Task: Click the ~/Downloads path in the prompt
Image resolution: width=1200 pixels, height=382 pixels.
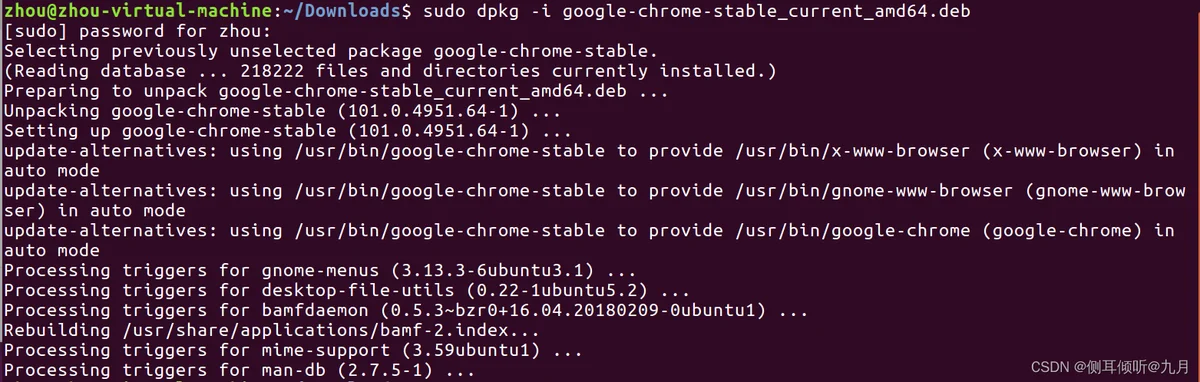Action: (x=337, y=11)
